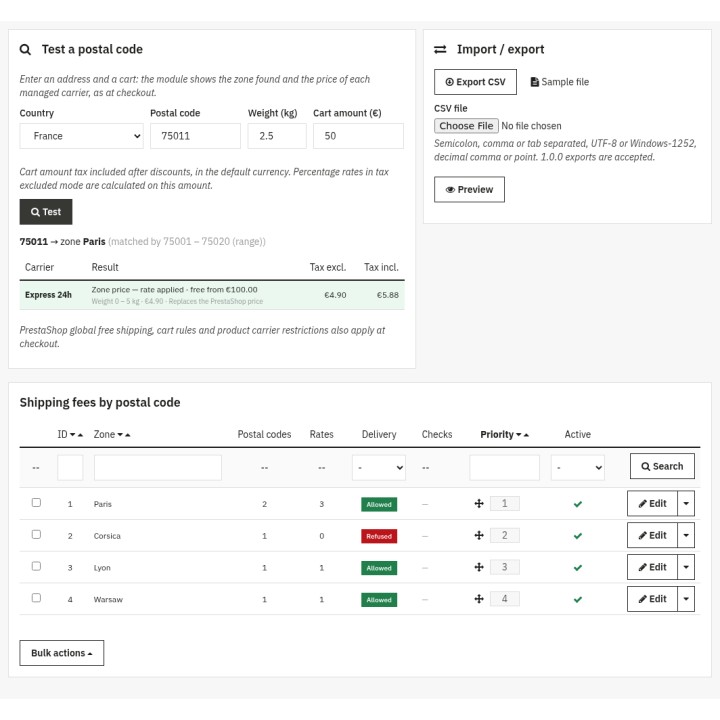Click the Postal code input field
This screenshot has height=720, width=720.
pyautogui.click(x=195, y=136)
